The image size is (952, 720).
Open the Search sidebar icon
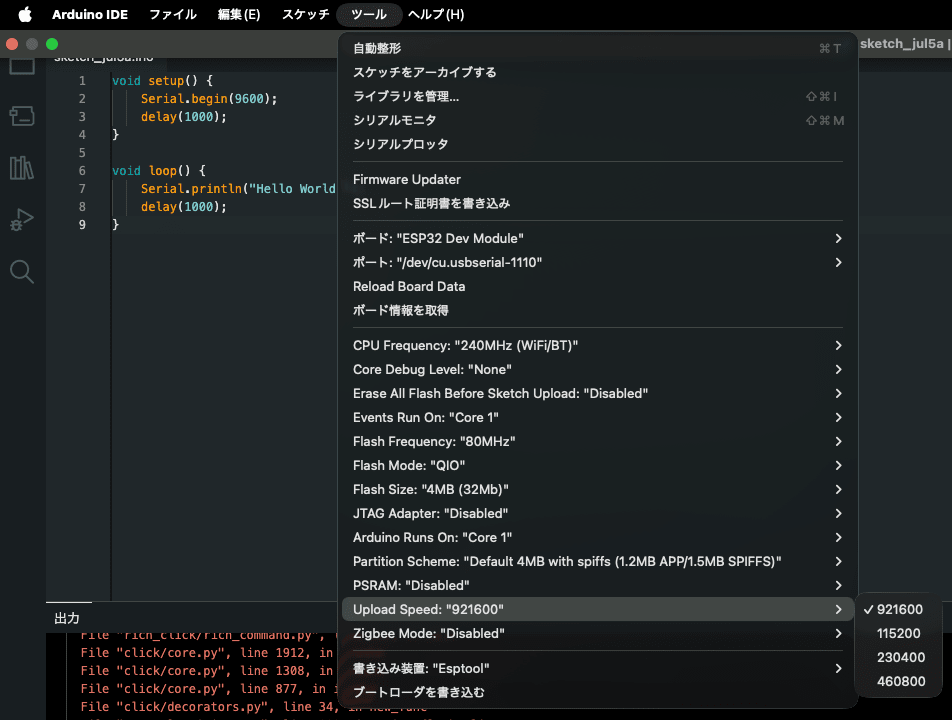22,272
